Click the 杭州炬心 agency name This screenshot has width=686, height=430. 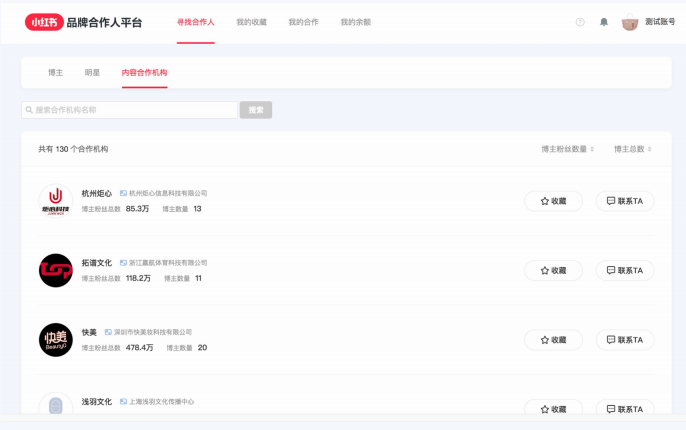click(x=97, y=193)
